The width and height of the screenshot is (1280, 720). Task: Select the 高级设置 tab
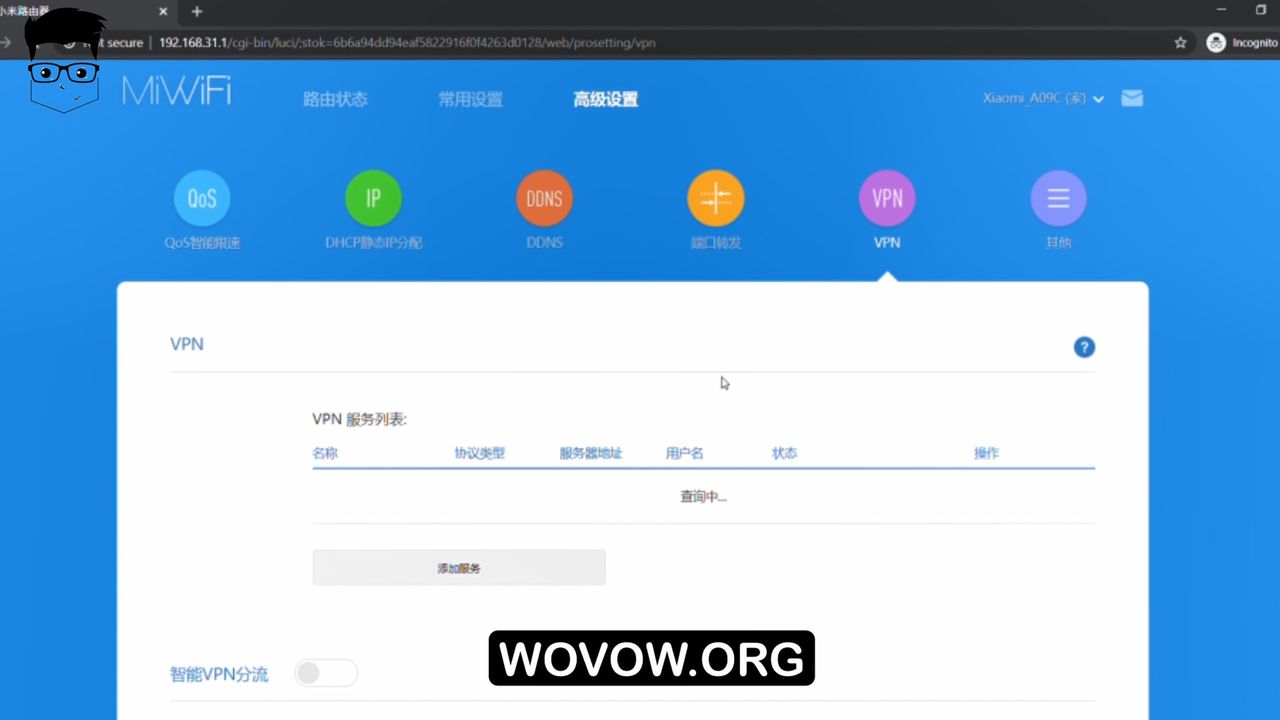605,99
